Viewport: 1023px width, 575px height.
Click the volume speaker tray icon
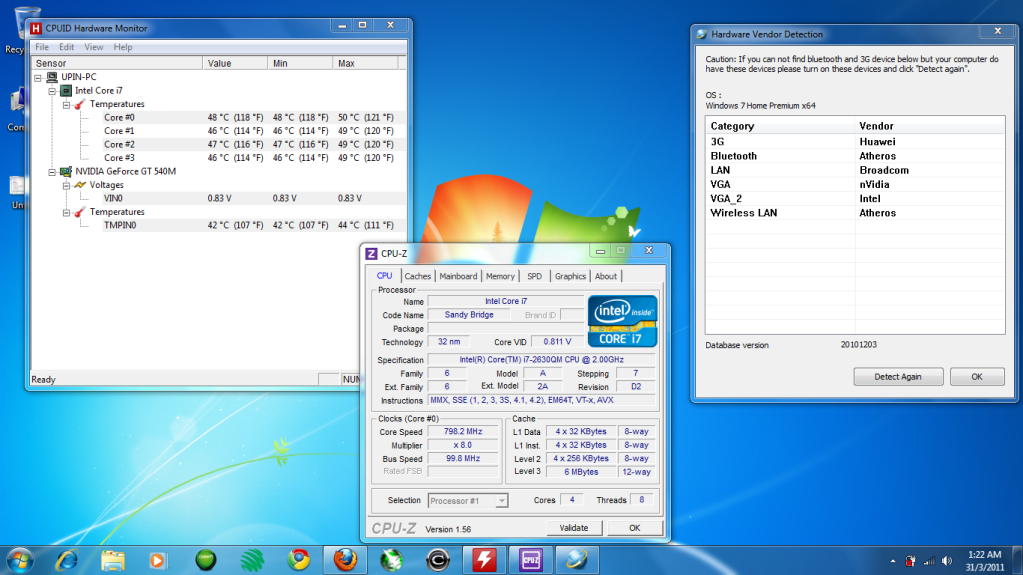(x=945, y=559)
